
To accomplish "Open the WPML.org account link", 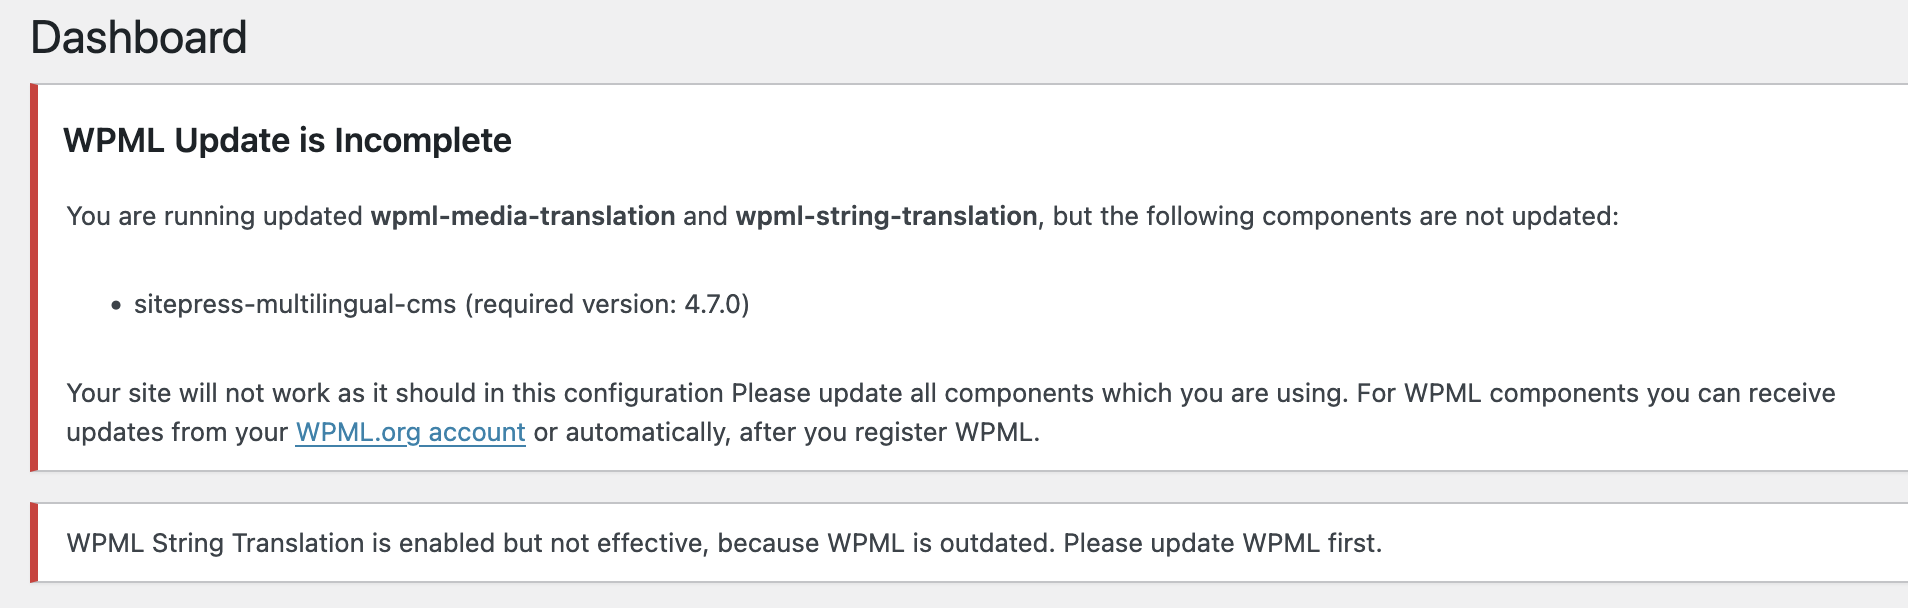I will [x=410, y=432].
